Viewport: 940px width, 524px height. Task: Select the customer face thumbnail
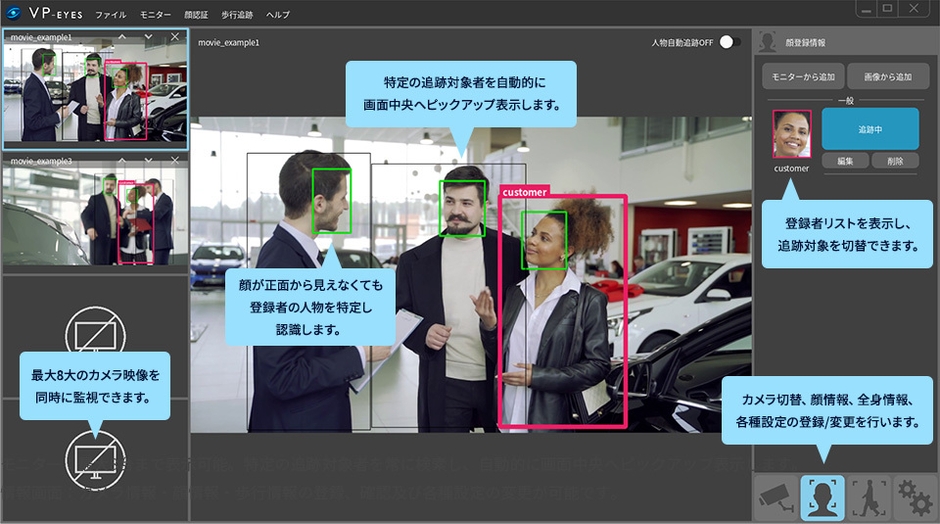coord(791,134)
